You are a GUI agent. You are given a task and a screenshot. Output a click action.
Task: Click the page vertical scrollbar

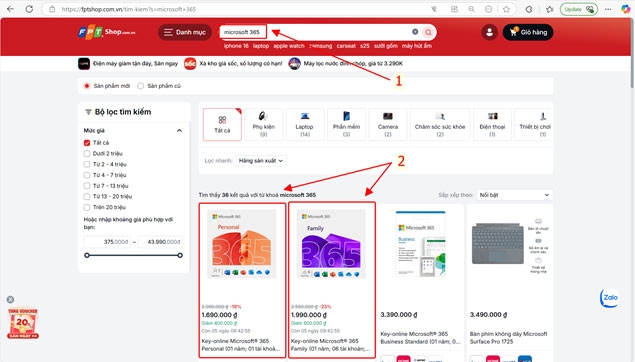pos(632,53)
